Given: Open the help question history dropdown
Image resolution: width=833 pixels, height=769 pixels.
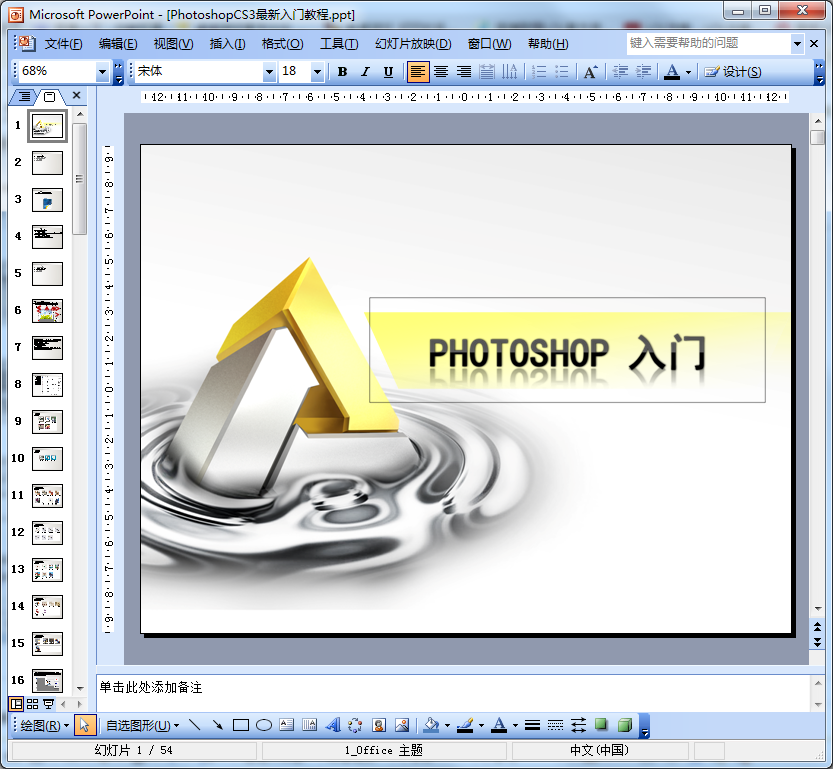Looking at the screenshot, I should coord(797,44).
